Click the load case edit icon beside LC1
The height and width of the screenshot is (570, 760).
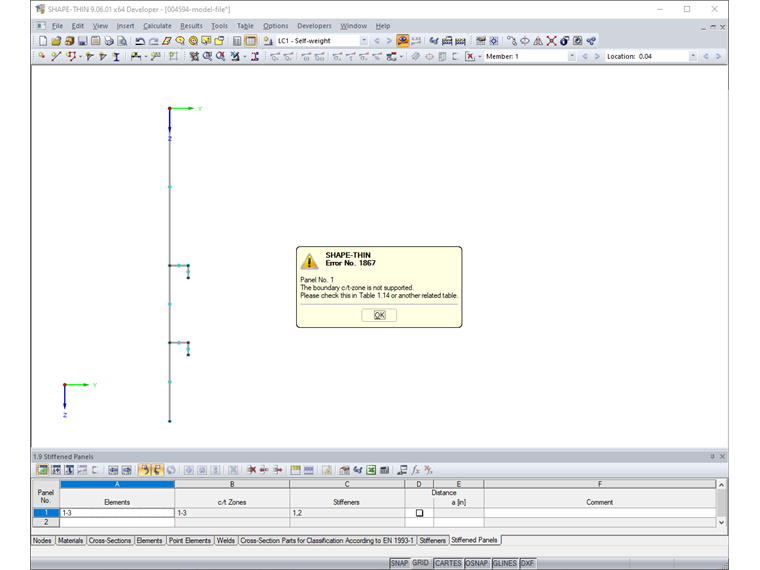[268, 41]
